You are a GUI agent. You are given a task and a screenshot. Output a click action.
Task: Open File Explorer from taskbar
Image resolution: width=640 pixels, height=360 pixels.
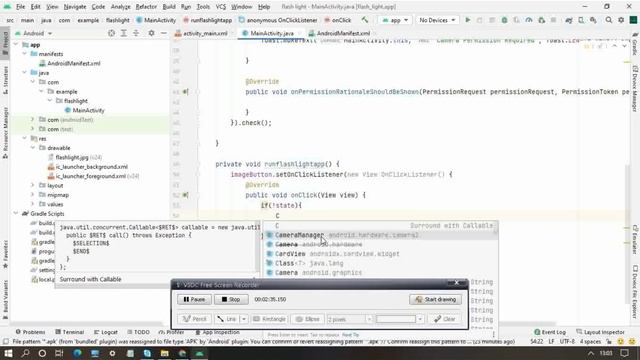[164, 353]
